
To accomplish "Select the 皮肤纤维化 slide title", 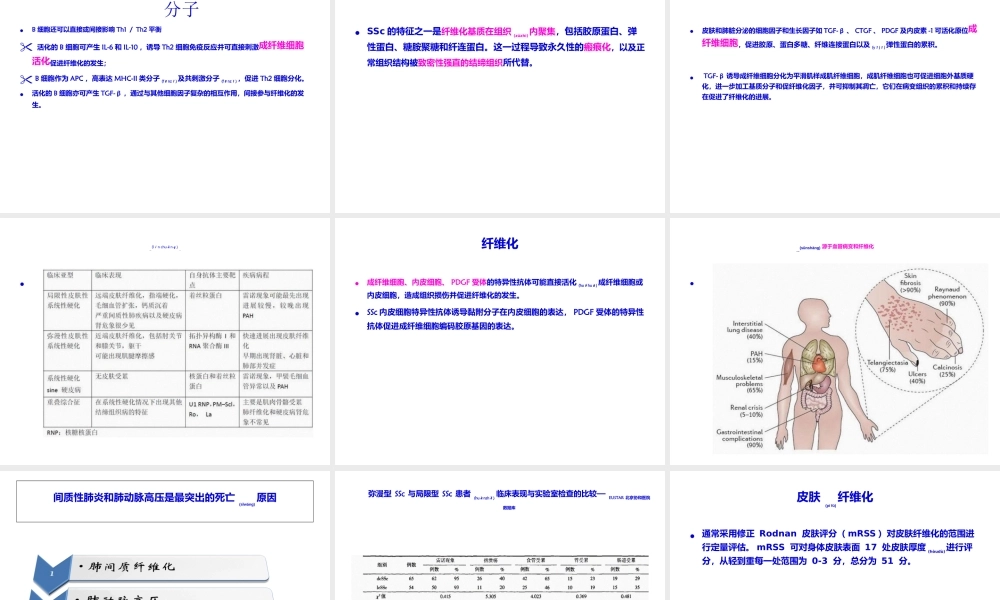I will [837, 496].
